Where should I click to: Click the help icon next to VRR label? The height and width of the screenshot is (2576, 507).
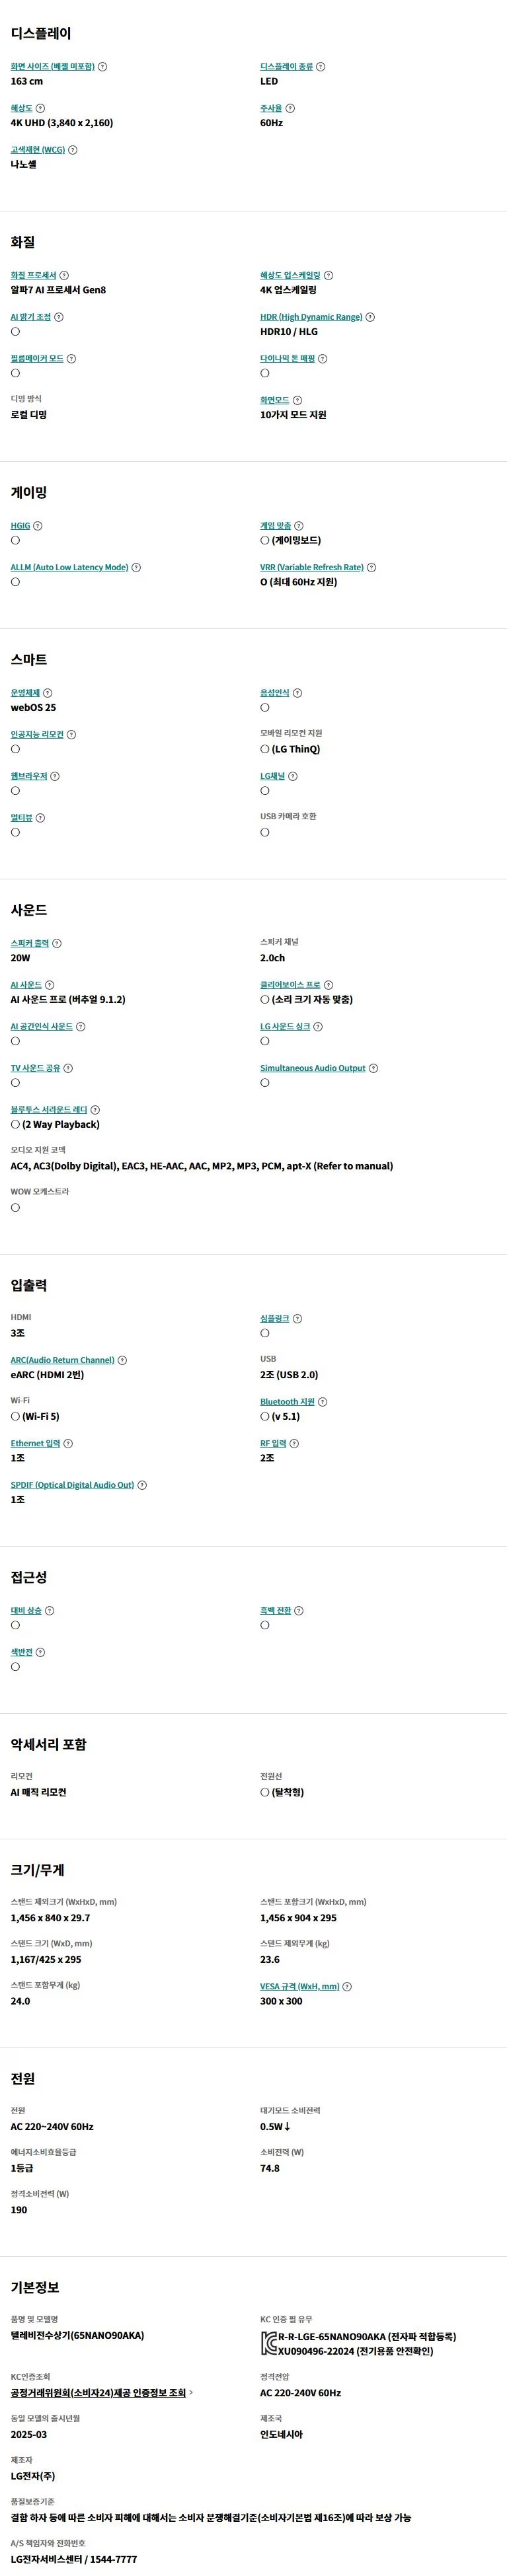click(371, 567)
